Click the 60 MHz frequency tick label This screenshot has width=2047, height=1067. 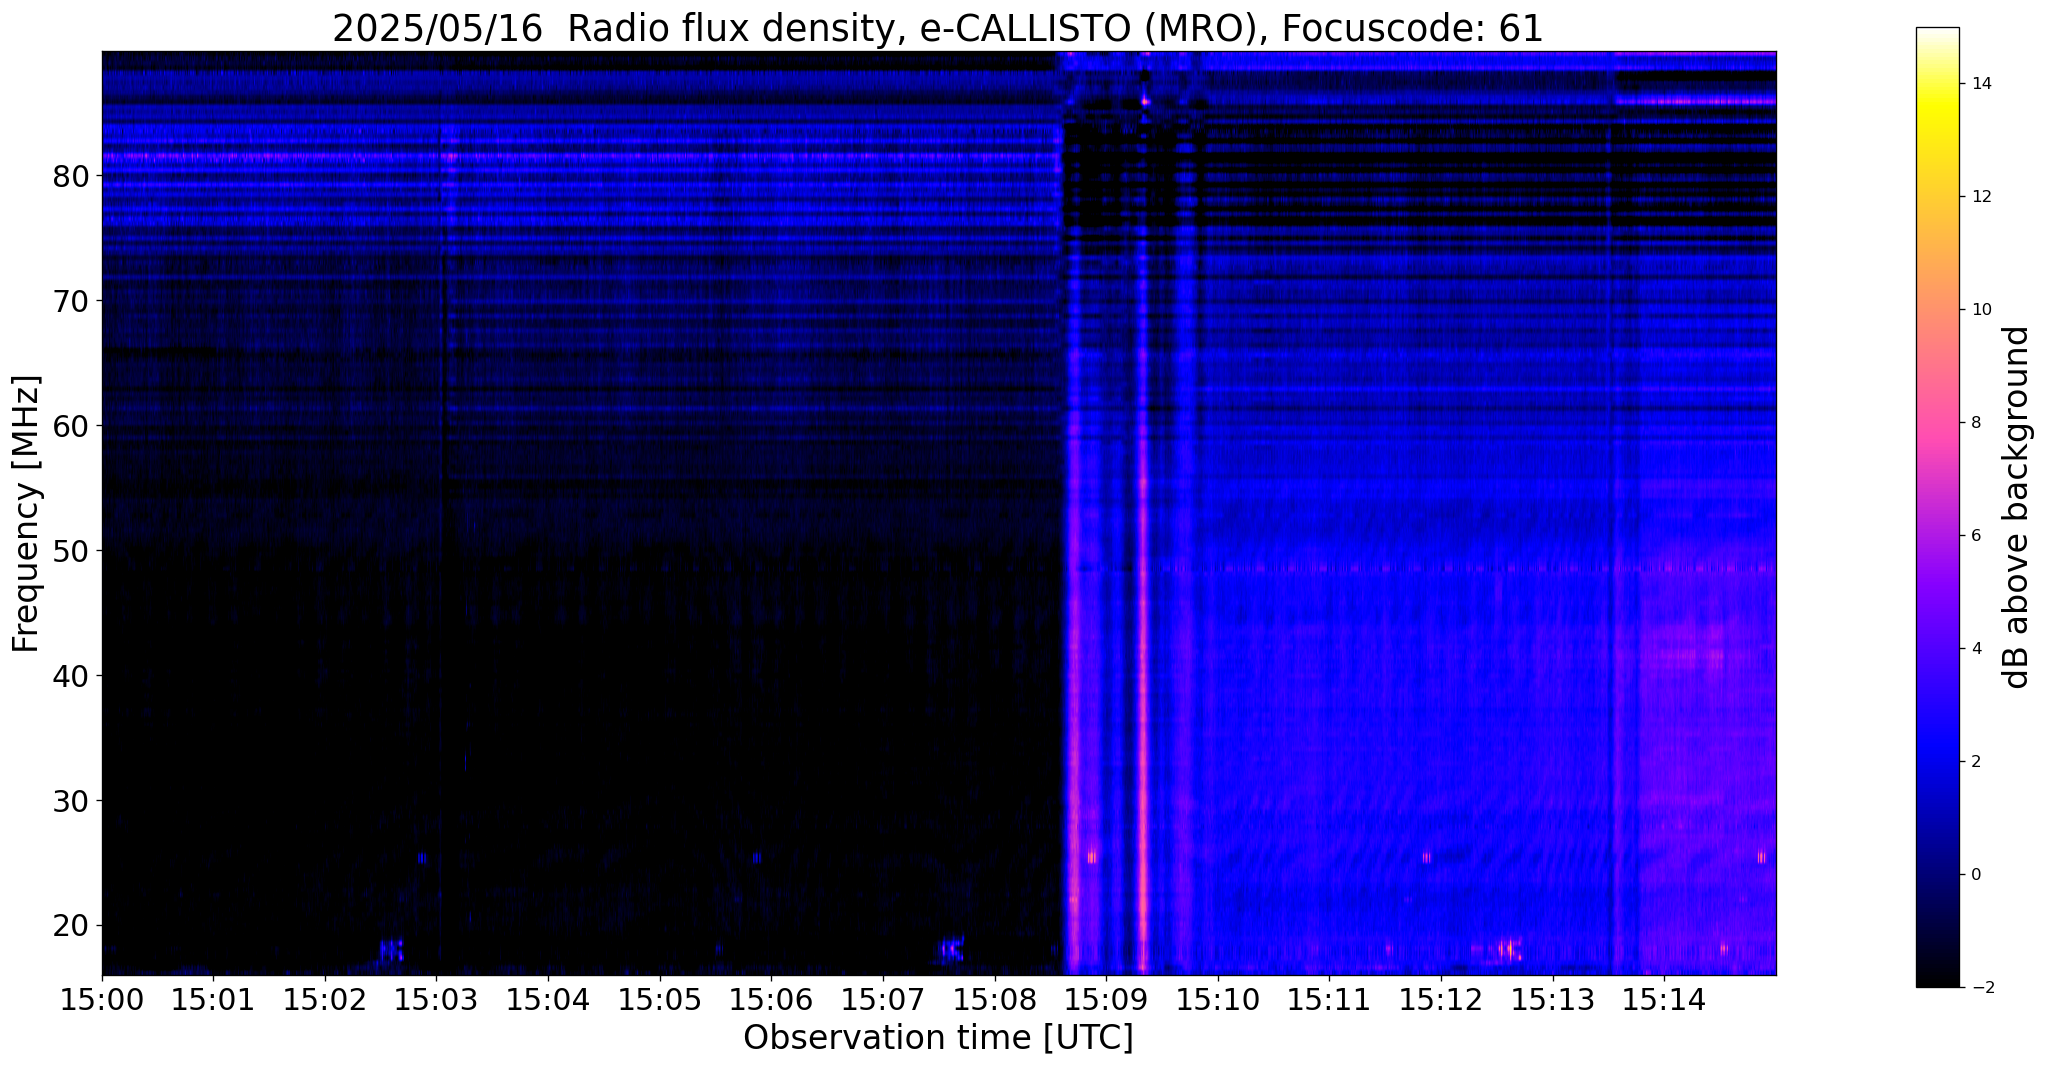(x=70, y=426)
